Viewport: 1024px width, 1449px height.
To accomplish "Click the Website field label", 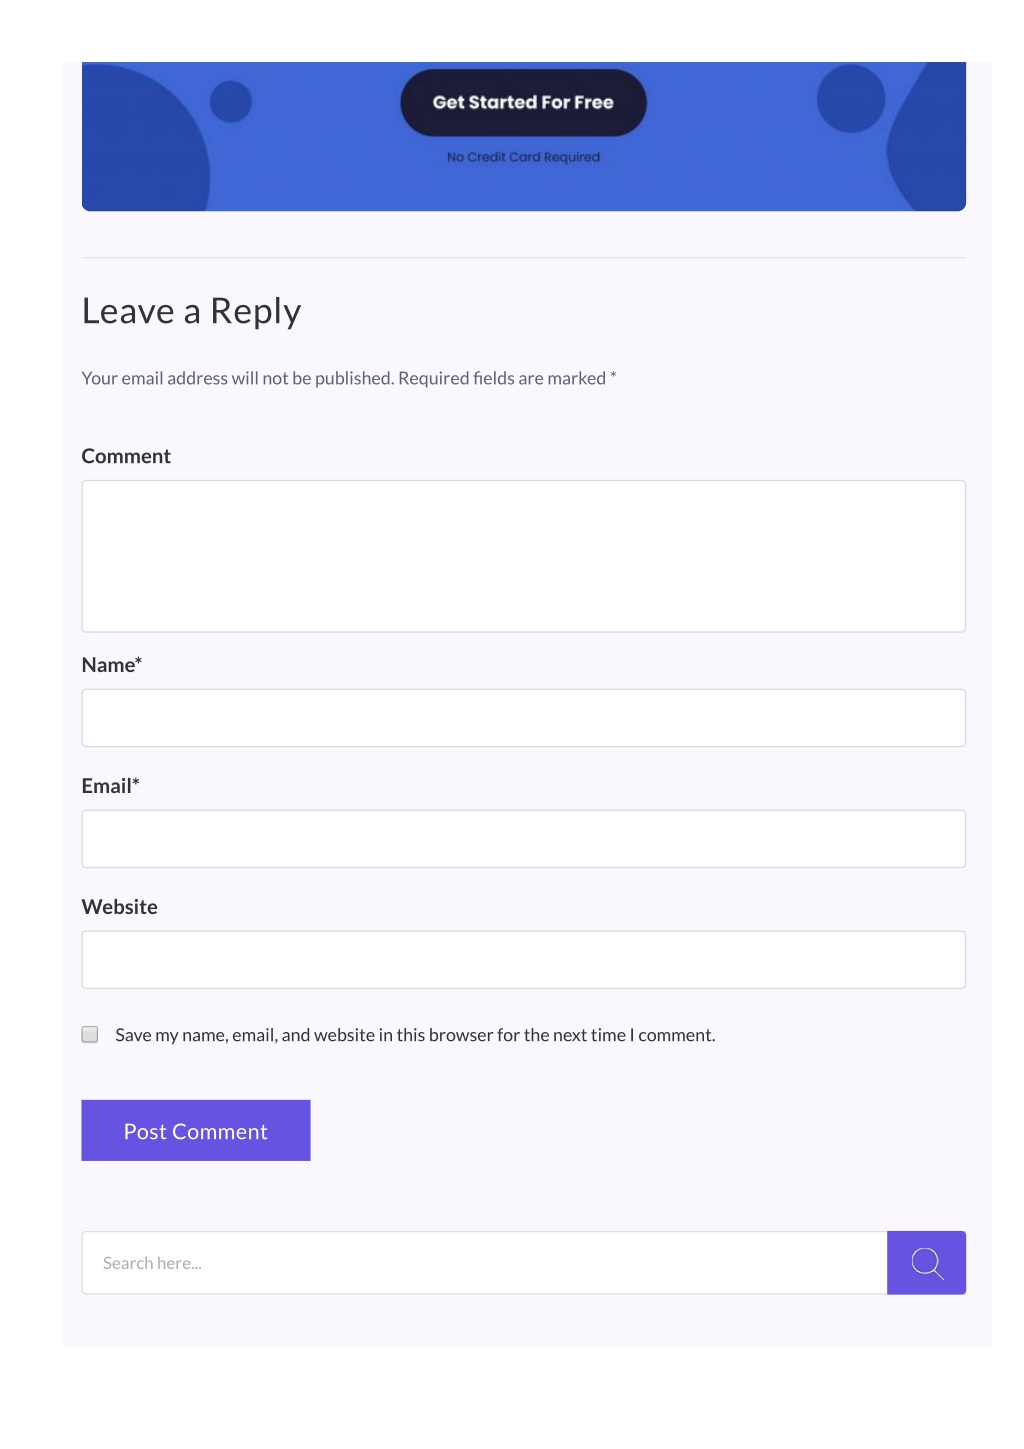I will 120,907.
